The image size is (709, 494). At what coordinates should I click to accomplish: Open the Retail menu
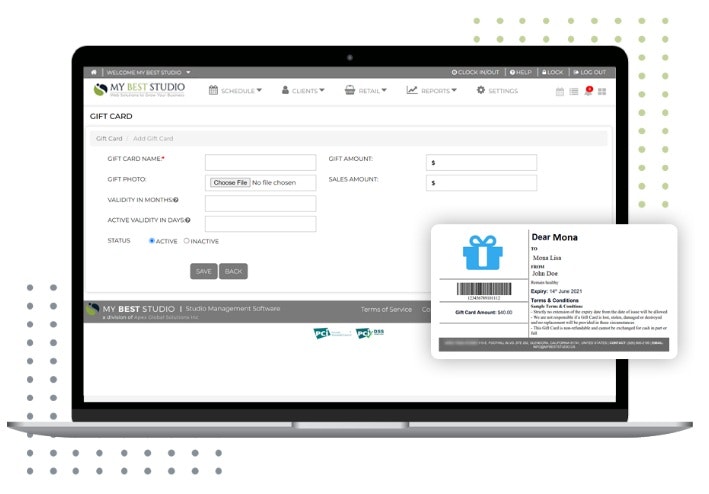tap(365, 90)
